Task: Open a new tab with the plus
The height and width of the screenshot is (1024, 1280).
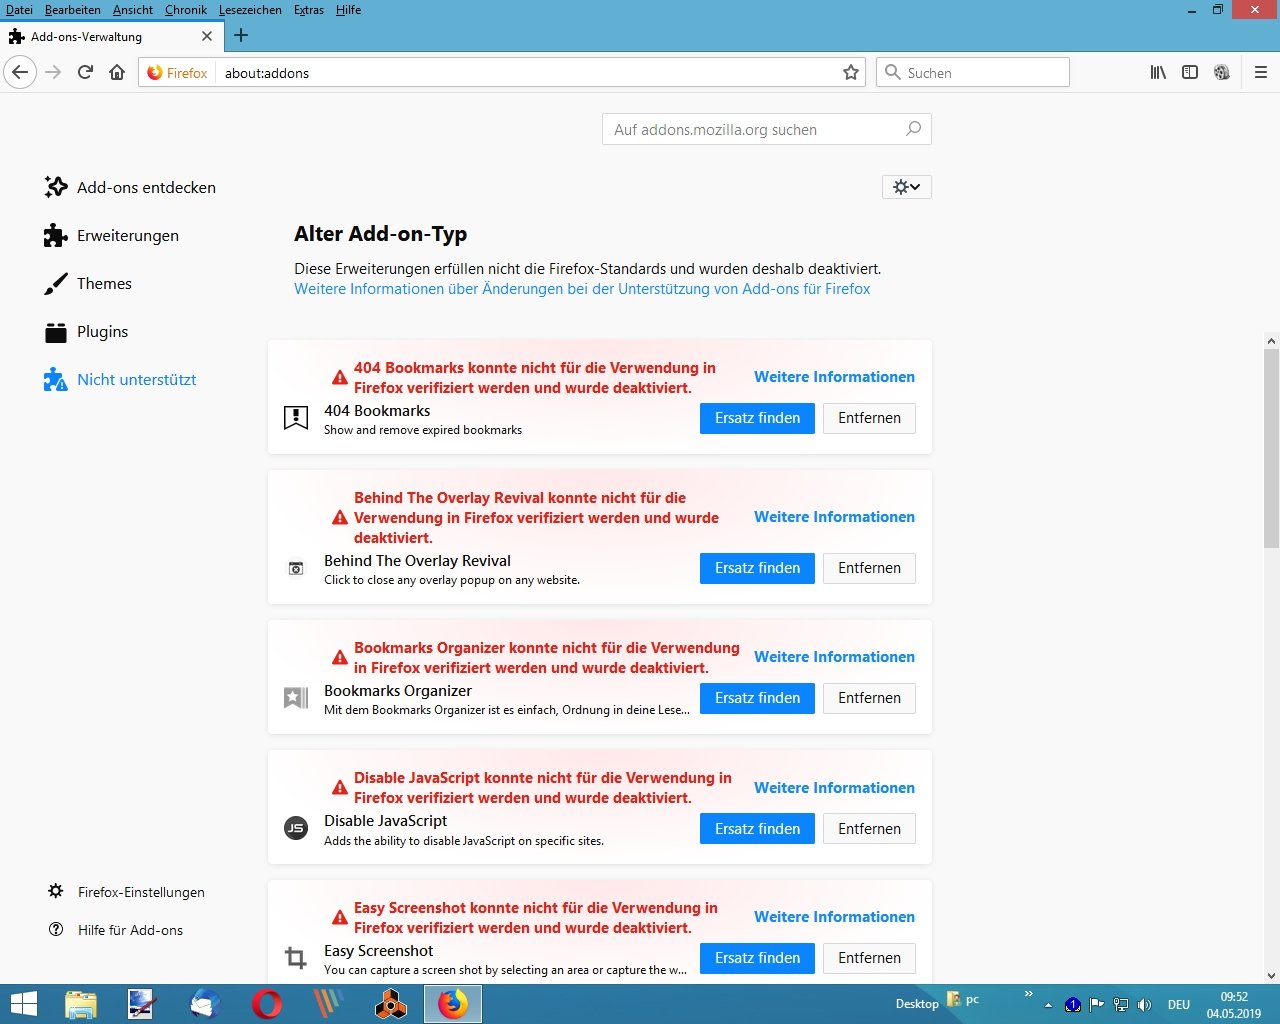Action: (x=241, y=36)
